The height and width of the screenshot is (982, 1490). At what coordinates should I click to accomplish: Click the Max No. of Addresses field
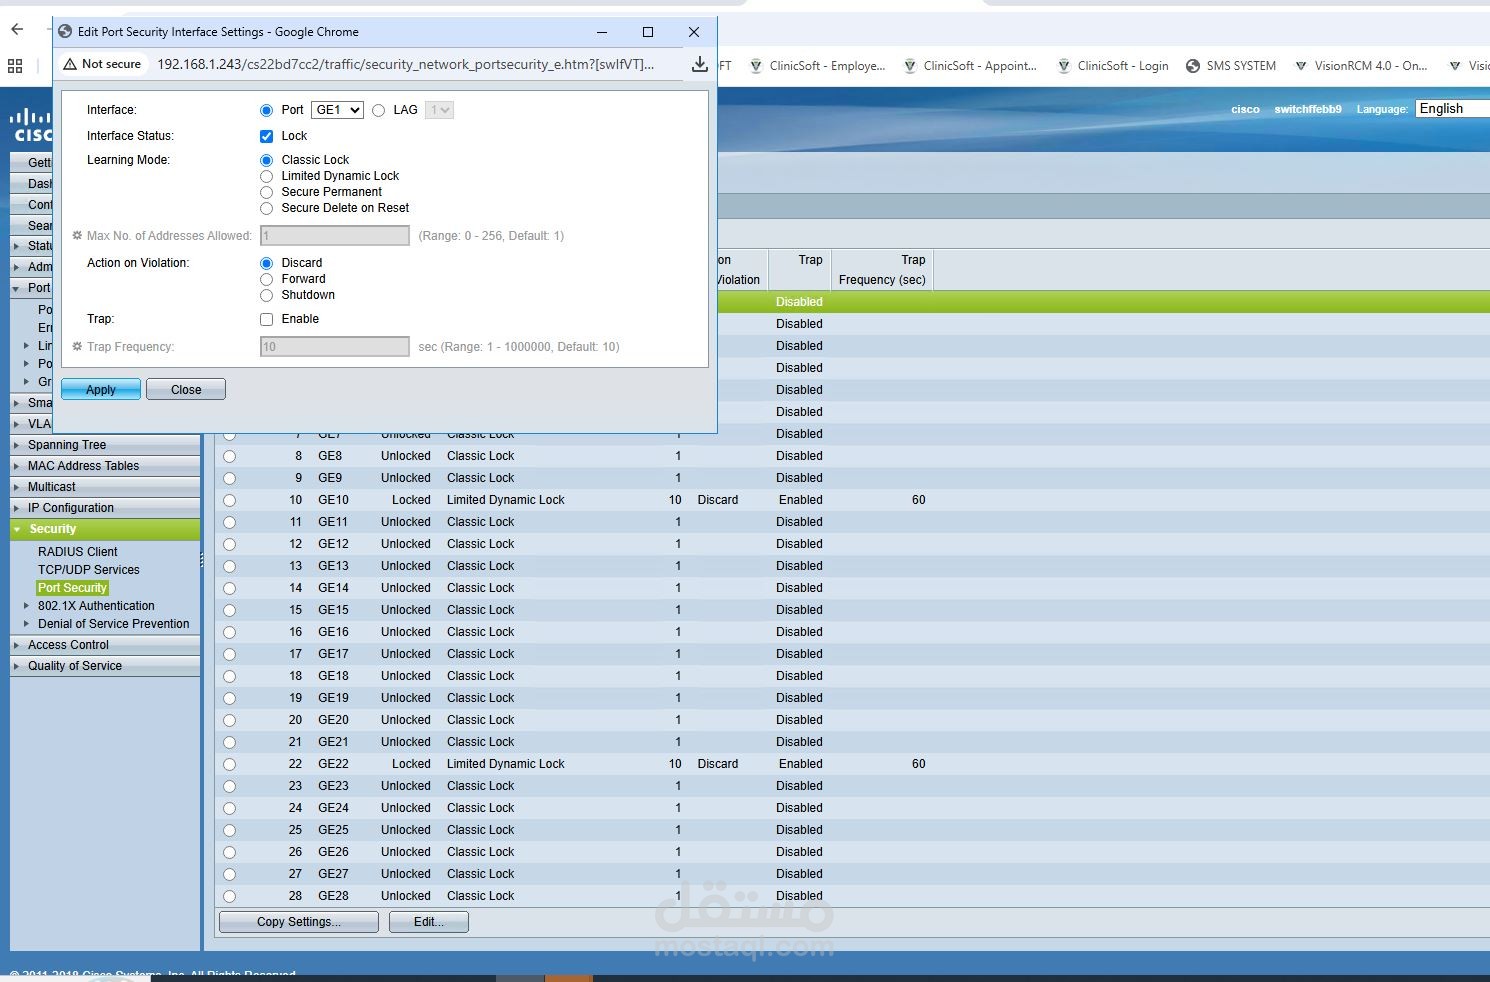(x=335, y=235)
